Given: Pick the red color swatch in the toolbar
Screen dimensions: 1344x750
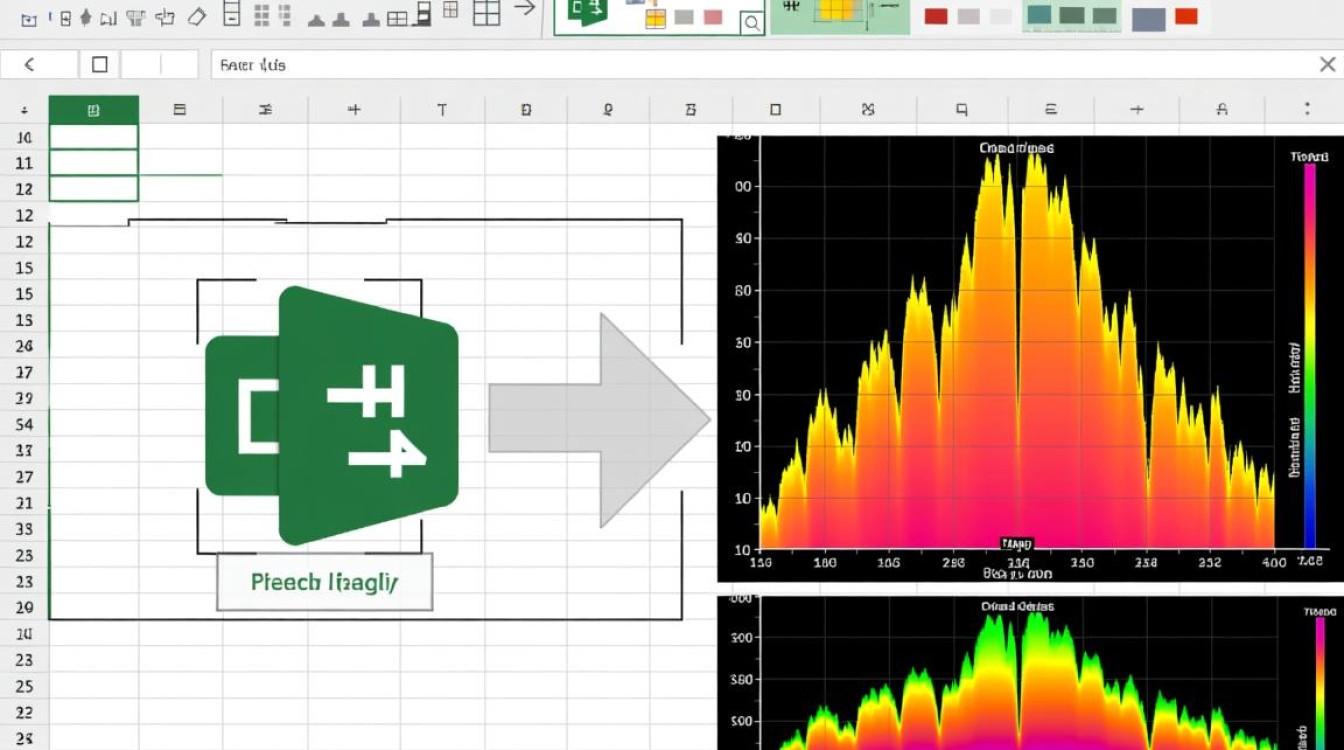Looking at the screenshot, I should pos(936,16).
